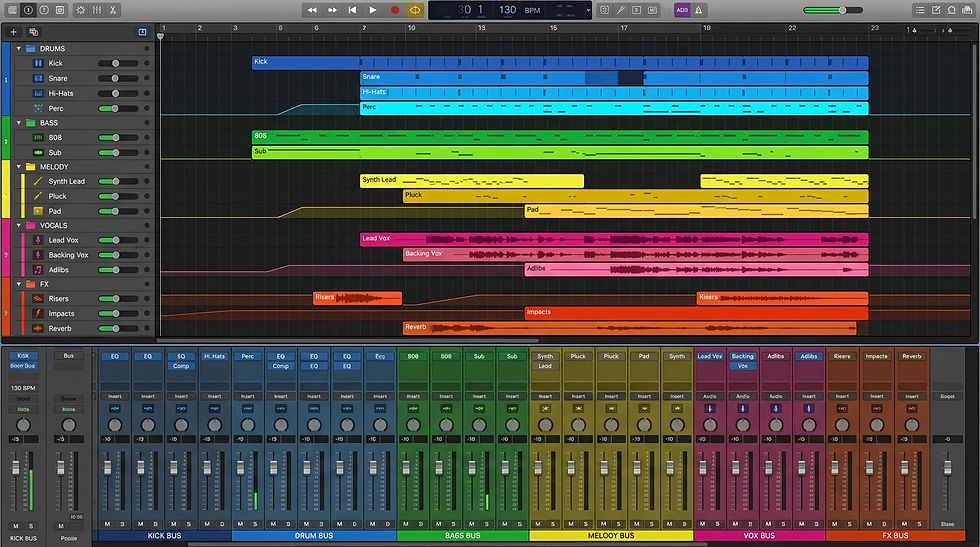Click the playhead marker at bar 1
The width and height of the screenshot is (980, 547).
(x=160, y=36)
